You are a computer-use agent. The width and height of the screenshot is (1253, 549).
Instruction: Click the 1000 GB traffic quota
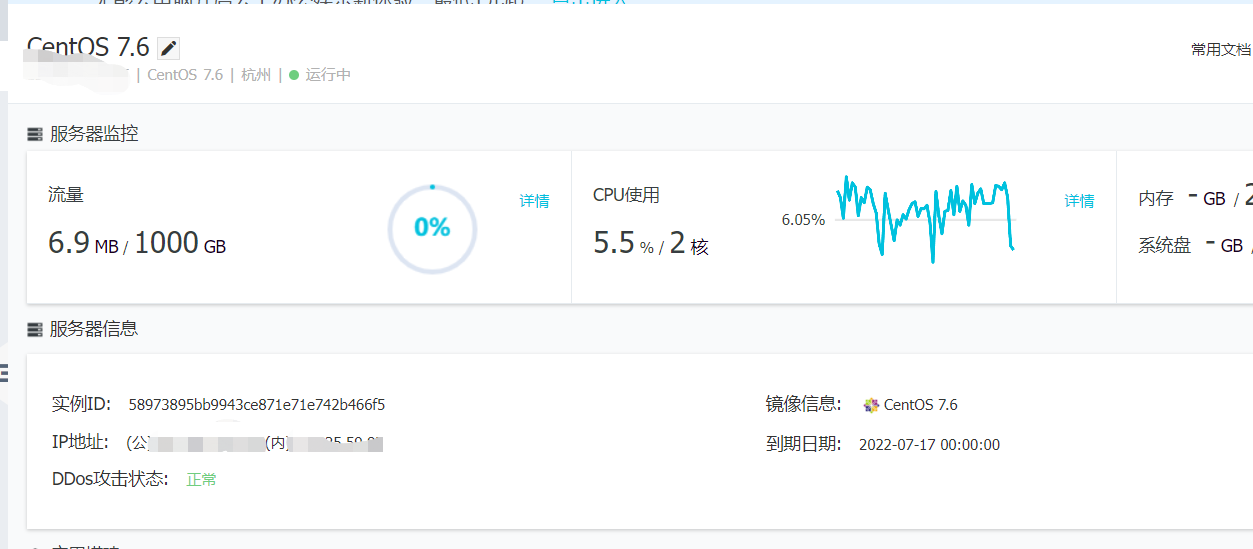pyautogui.click(x=180, y=242)
